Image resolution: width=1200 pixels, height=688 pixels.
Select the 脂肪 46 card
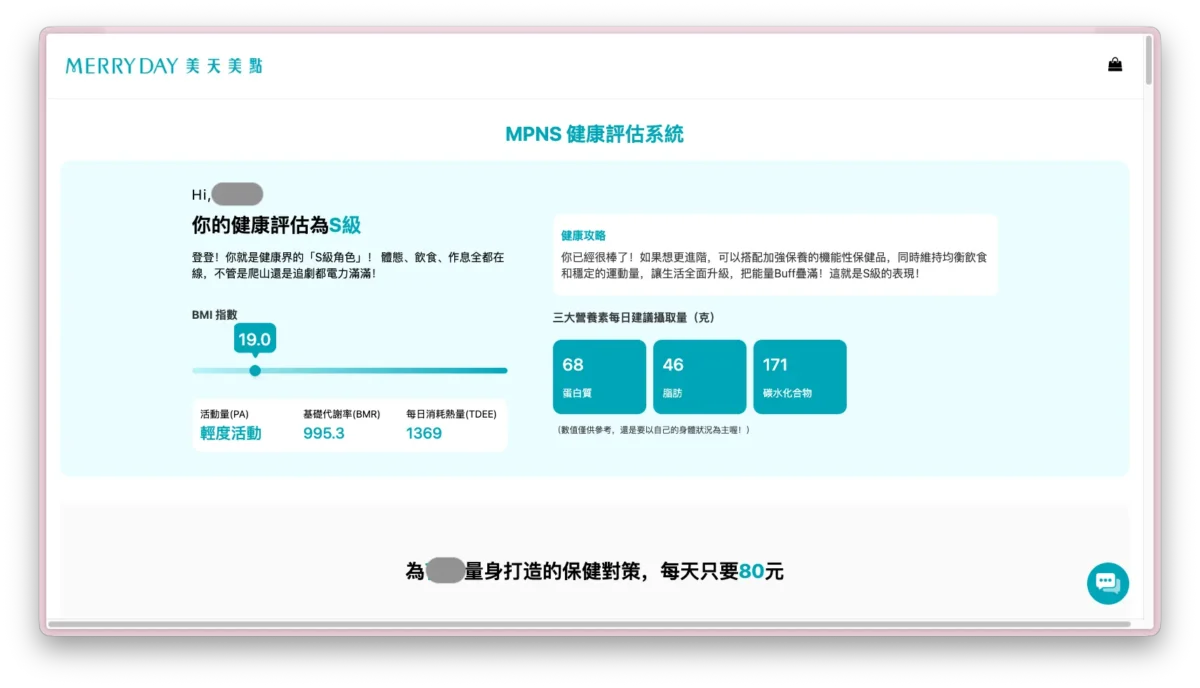(699, 377)
